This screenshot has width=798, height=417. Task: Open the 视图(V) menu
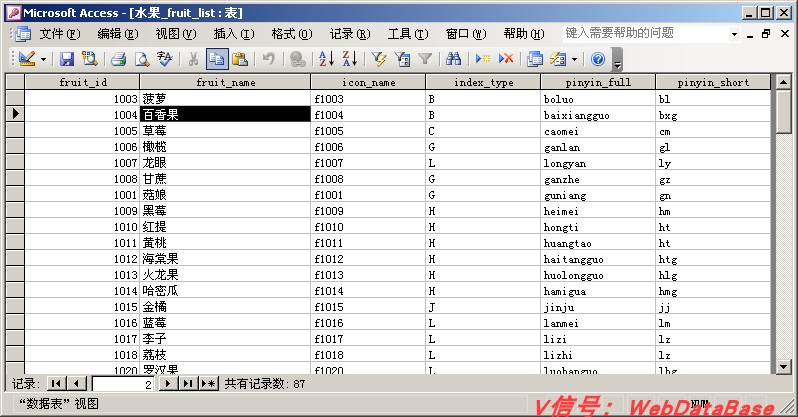(x=176, y=34)
